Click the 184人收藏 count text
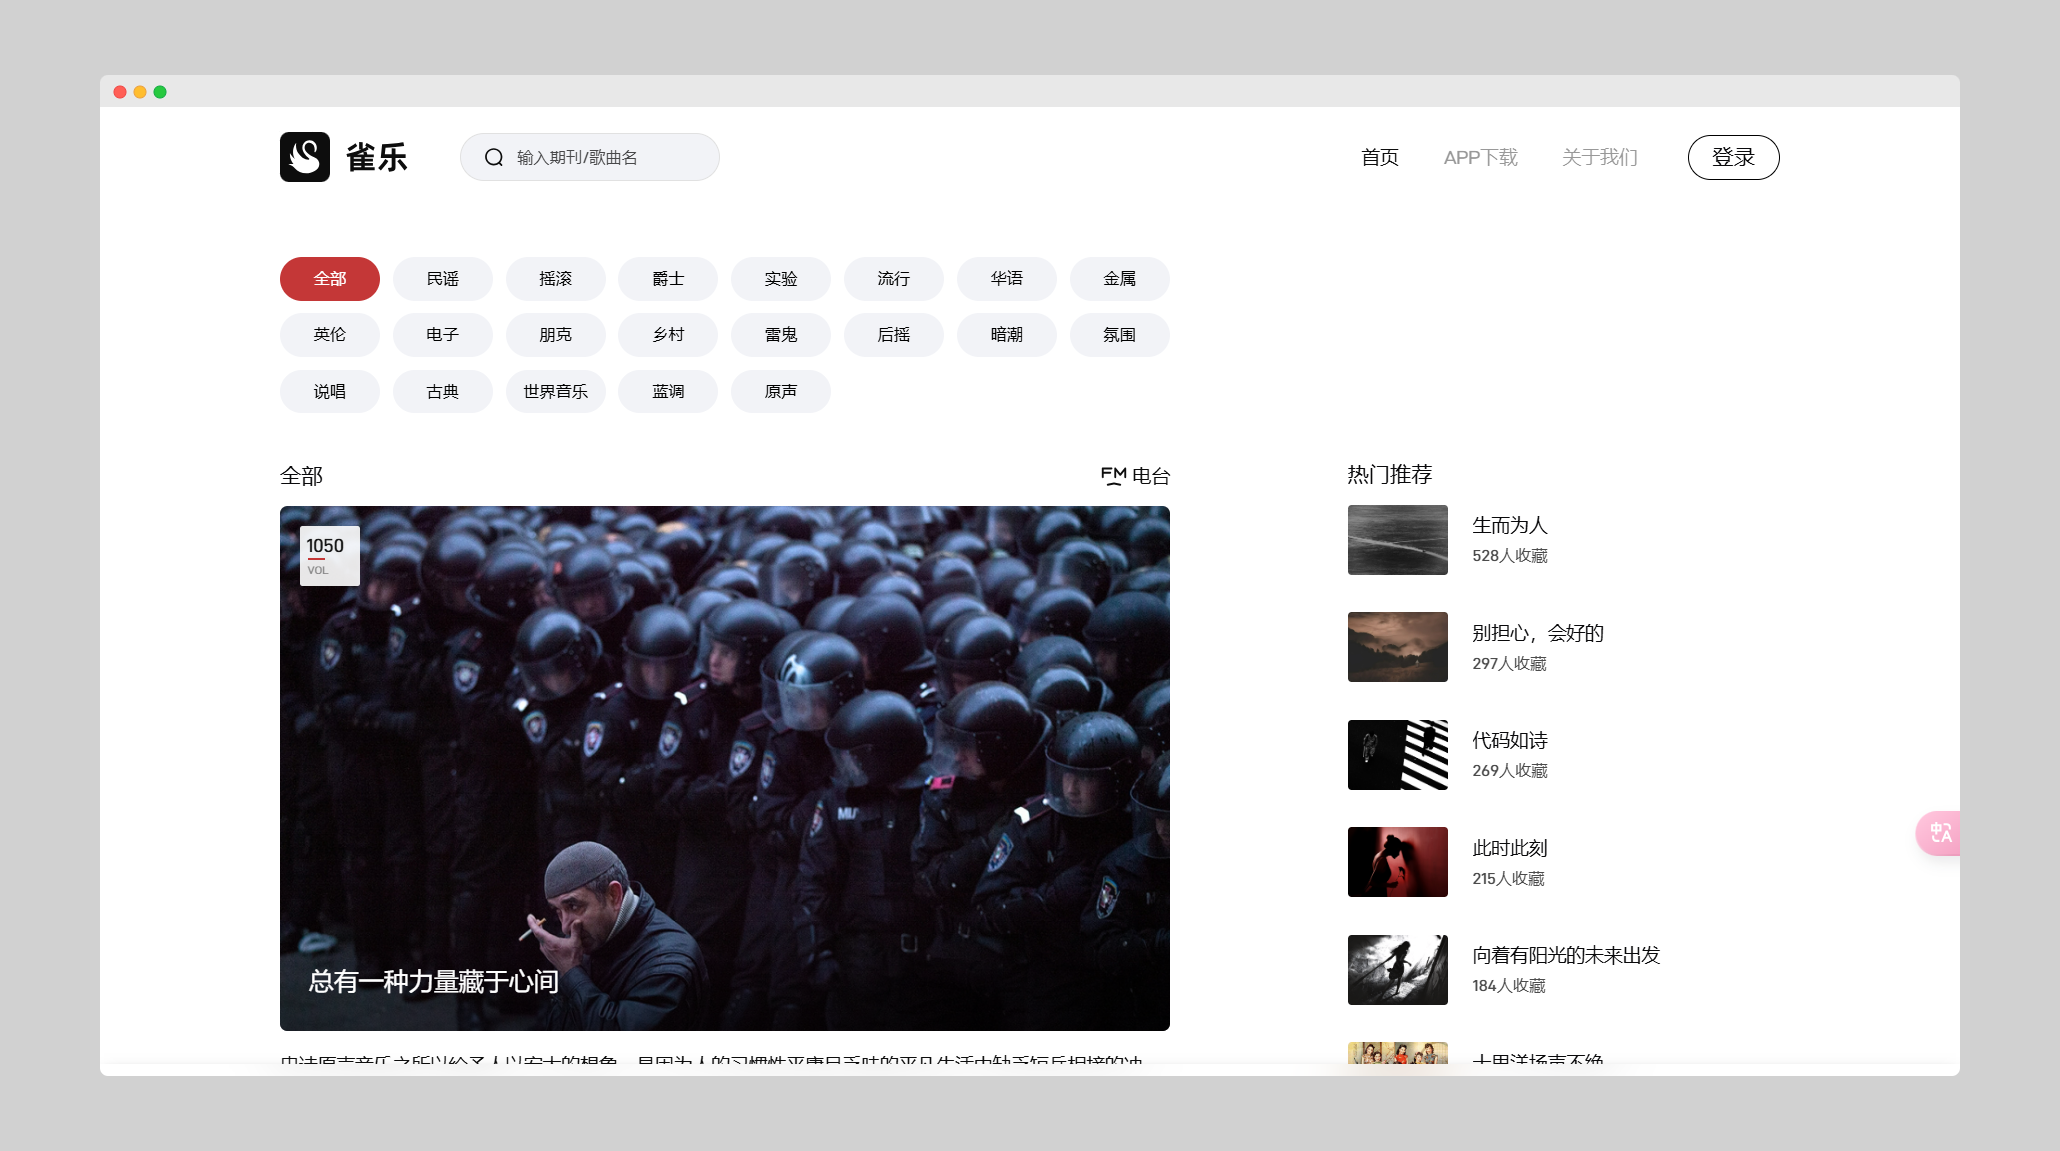The width and height of the screenshot is (2060, 1151). [x=1509, y=986]
